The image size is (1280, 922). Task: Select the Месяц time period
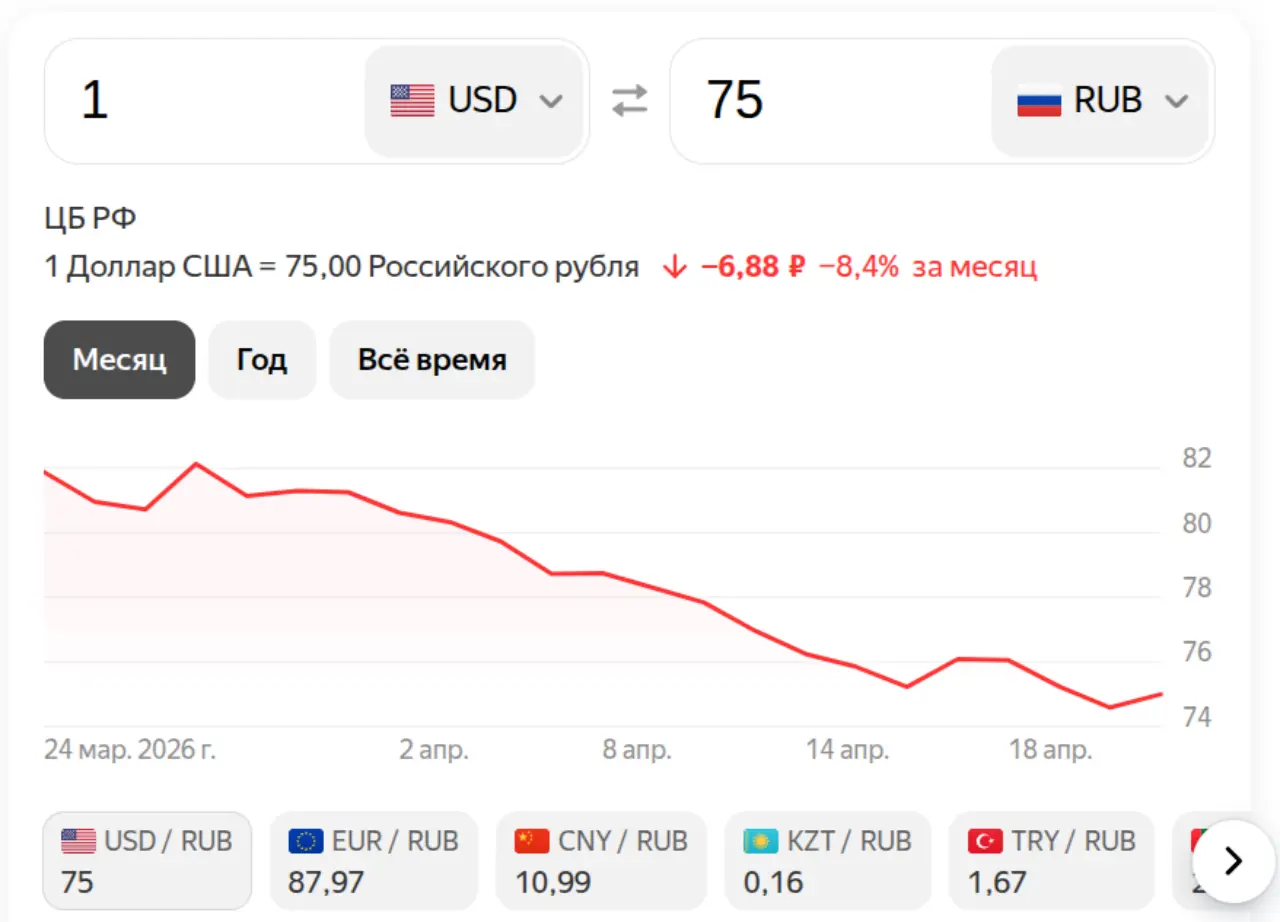tap(119, 360)
